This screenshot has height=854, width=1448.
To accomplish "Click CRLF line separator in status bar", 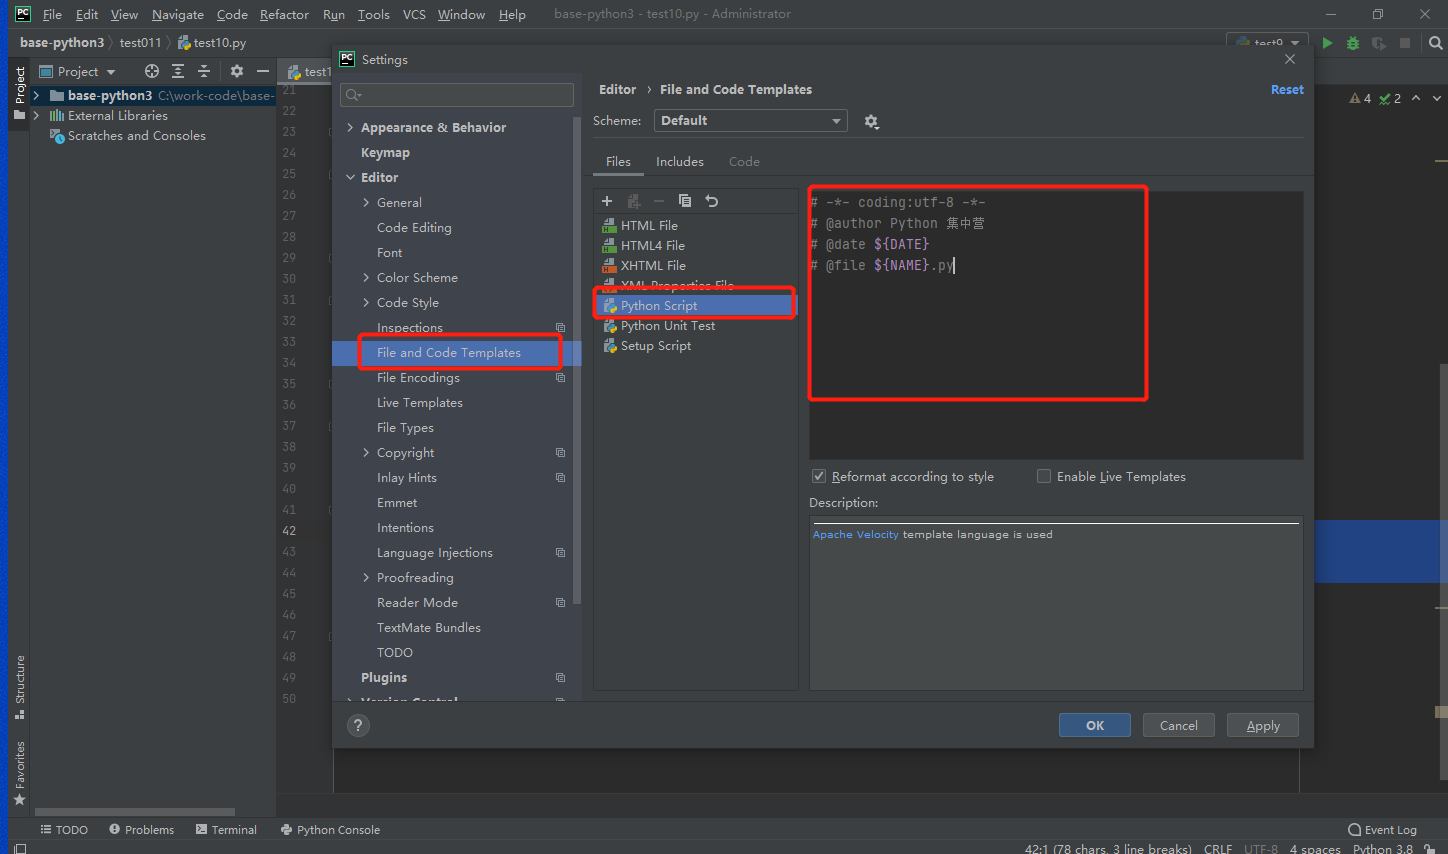I will (x=1218, y=848).
